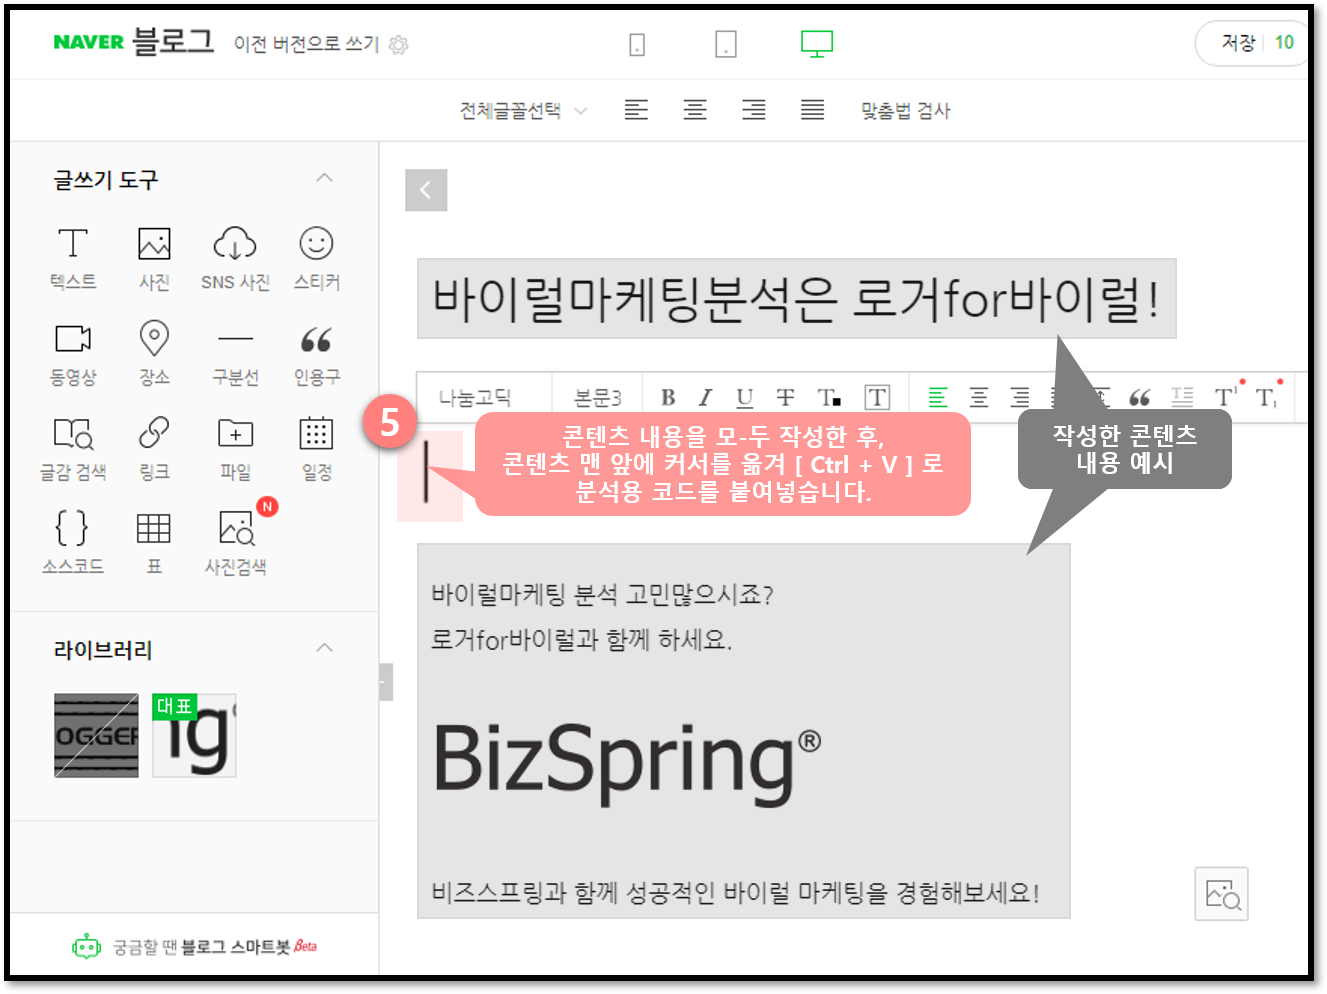Open NAVER 블로그 logo link
This screenshot has width=1327, height=994.
[133, 41]
